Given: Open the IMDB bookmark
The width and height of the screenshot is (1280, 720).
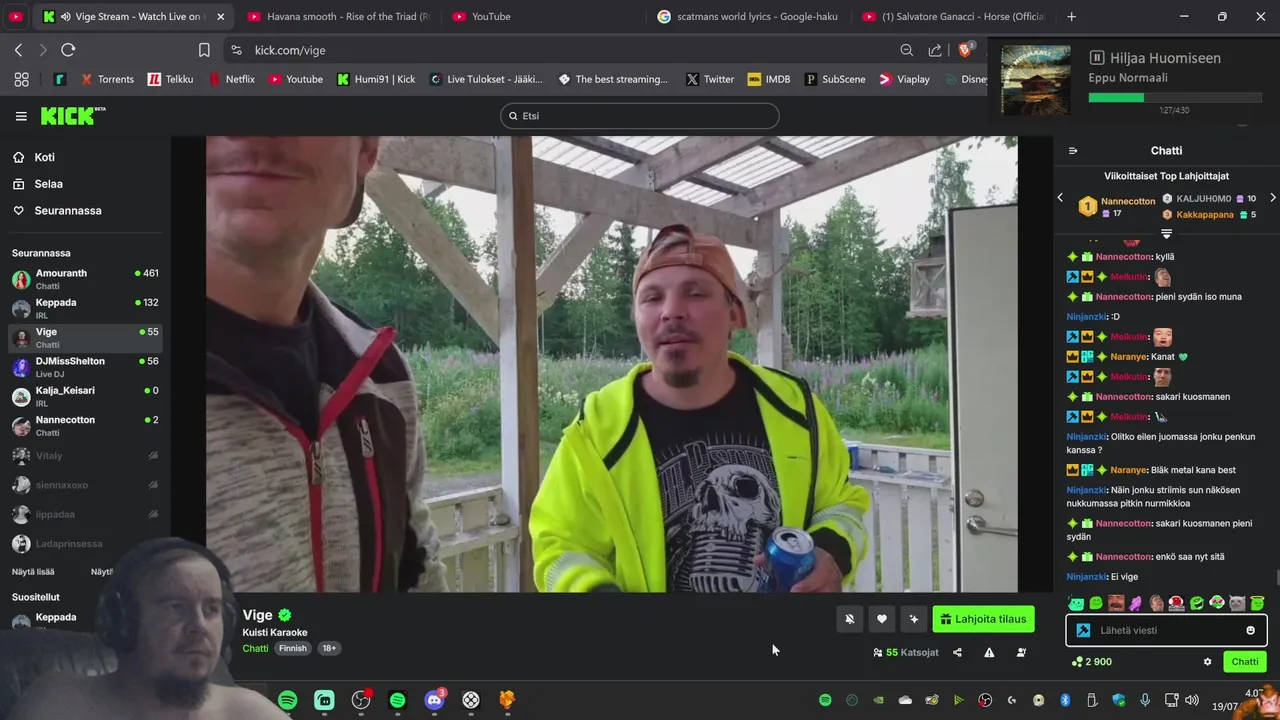Looking at the screenshot, I should [x=769, y=79].
